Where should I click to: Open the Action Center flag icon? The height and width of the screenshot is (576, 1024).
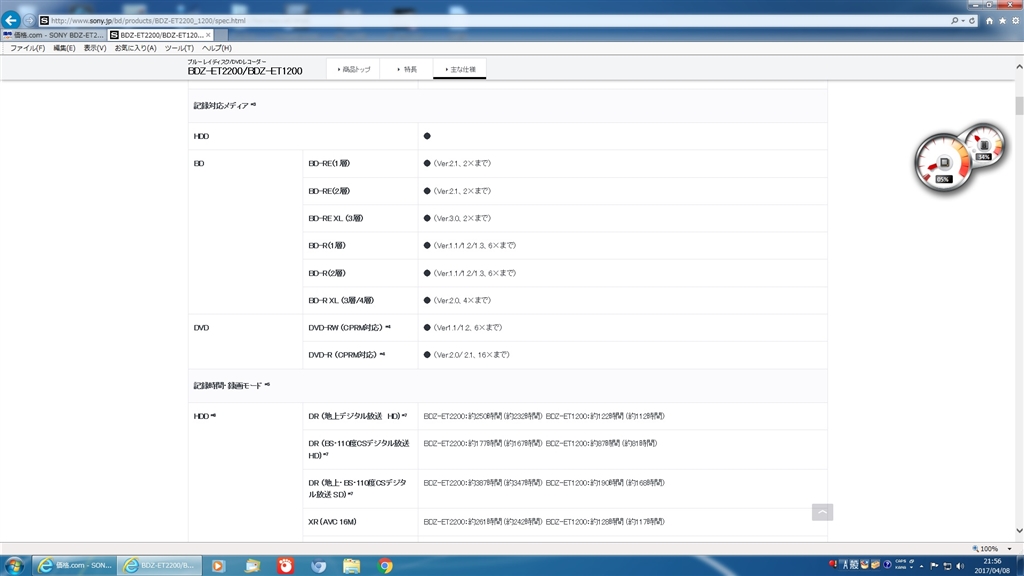pos(935,566)
